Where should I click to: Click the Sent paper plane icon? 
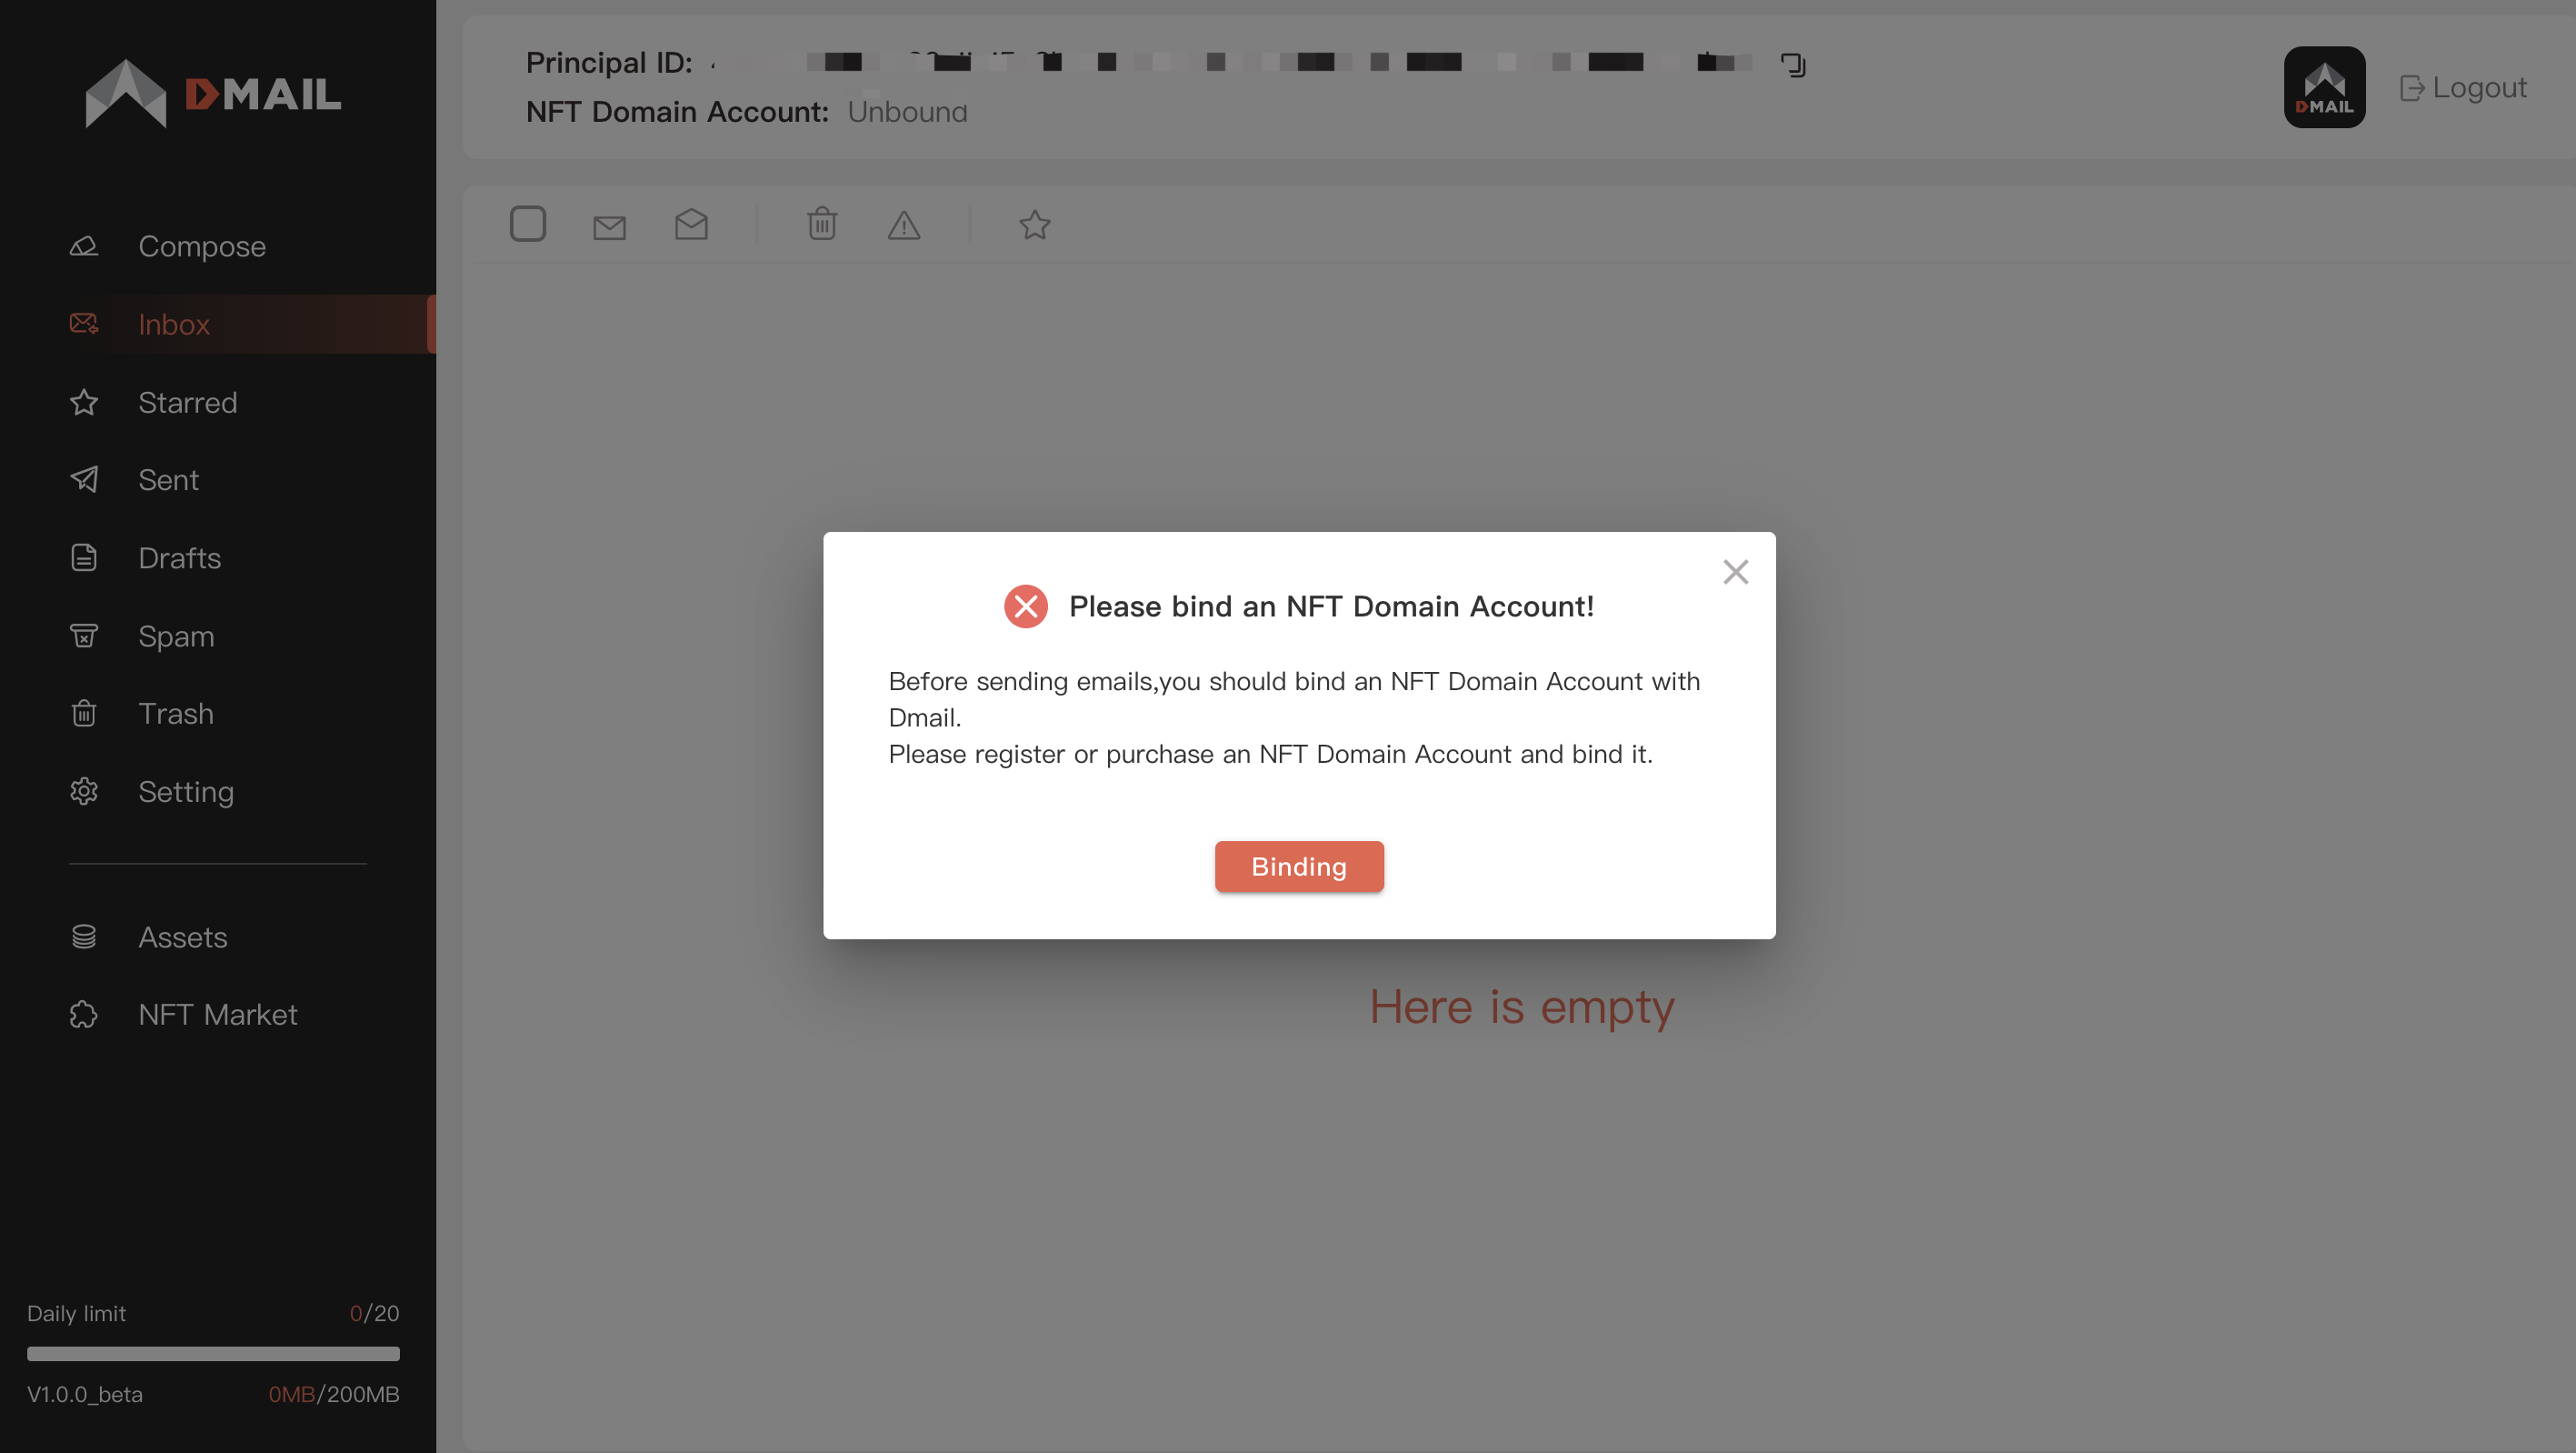(84, 480)
